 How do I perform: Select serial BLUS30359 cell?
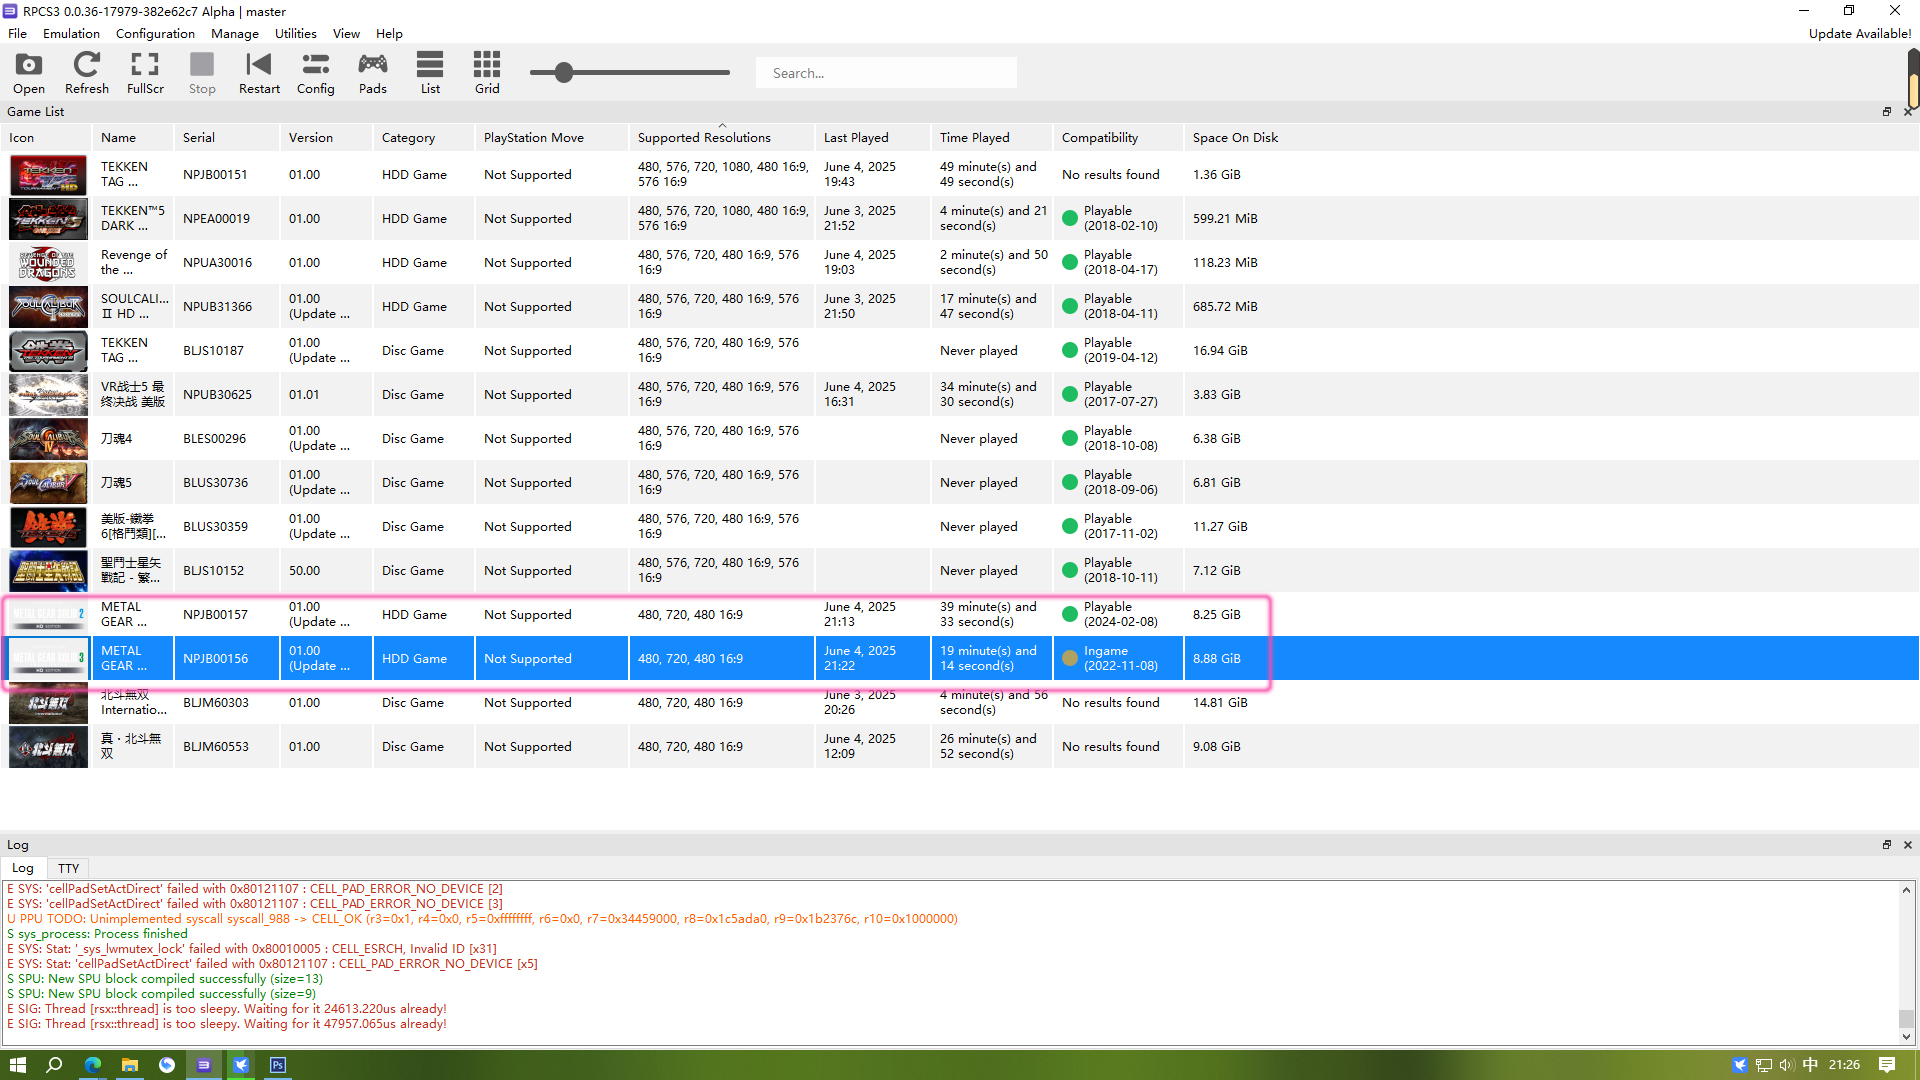(x=227, y=527)
